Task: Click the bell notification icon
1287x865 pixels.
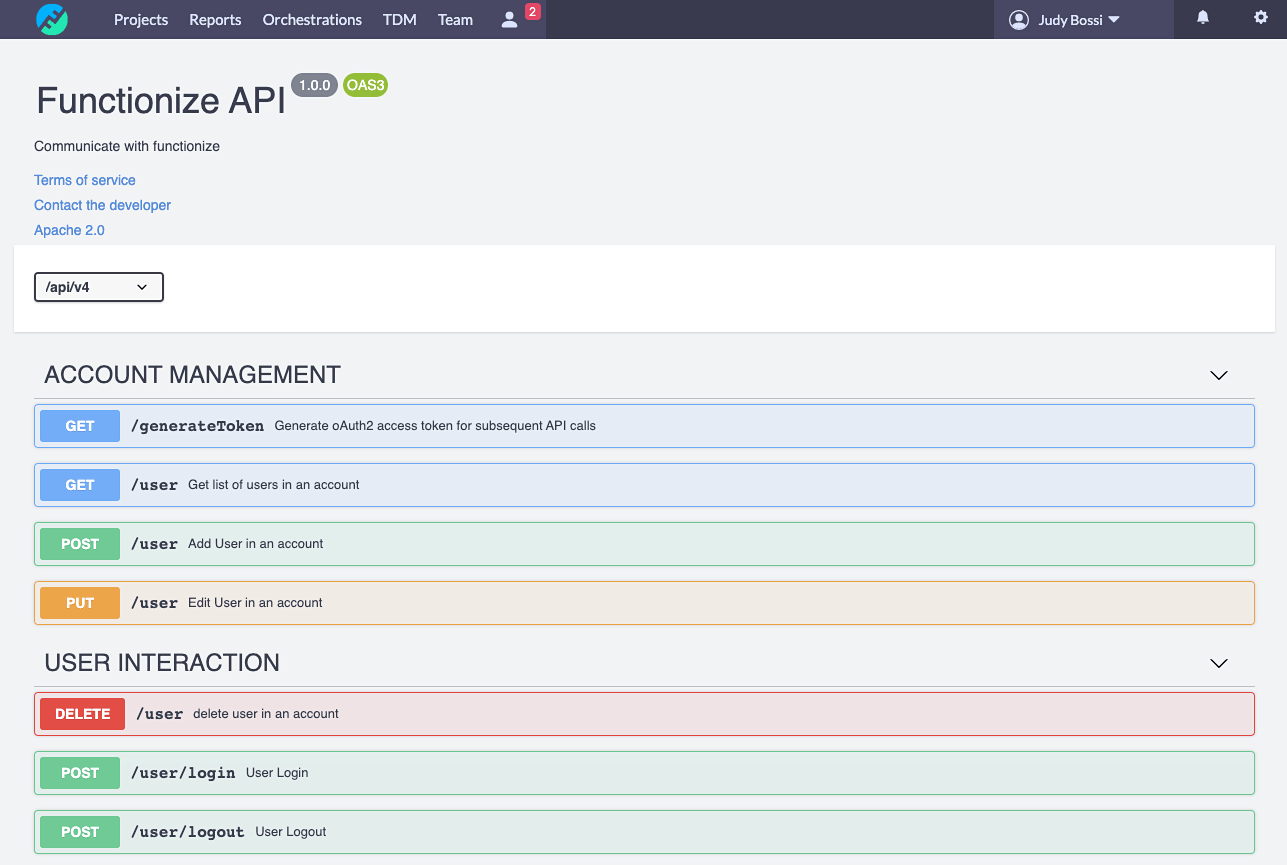Action: (x=1203, y=18)
